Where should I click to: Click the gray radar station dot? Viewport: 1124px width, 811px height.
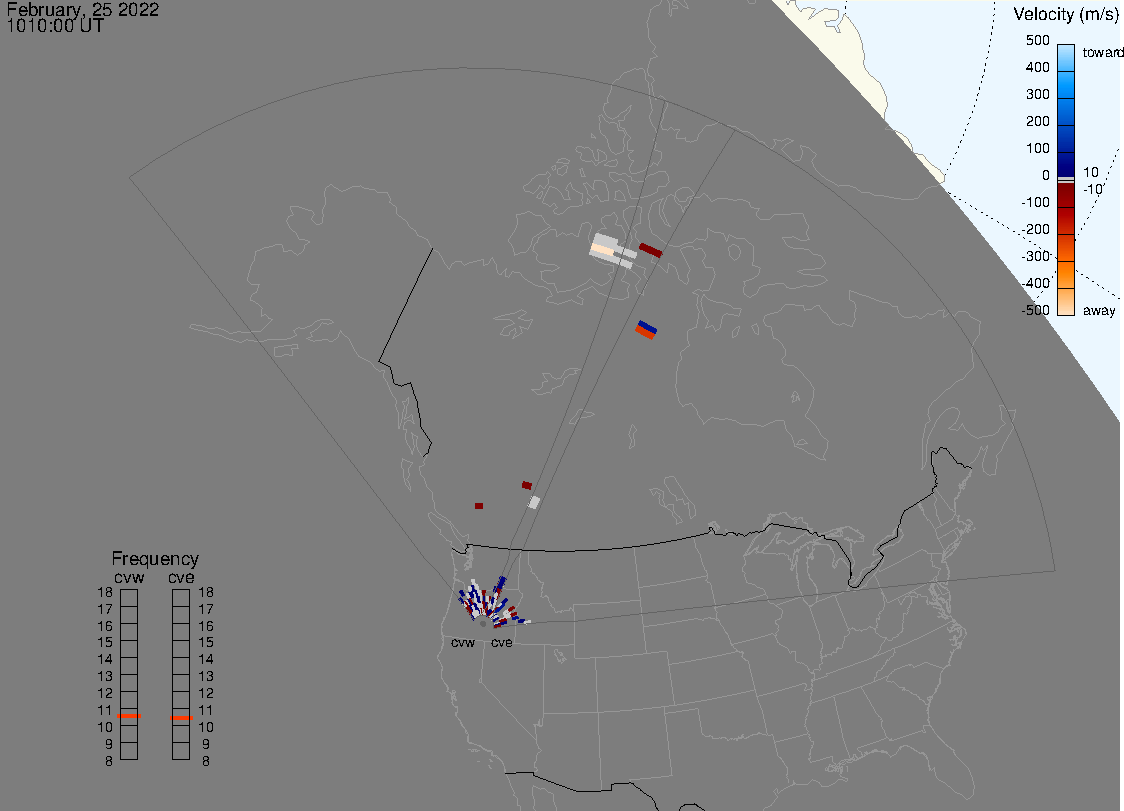[x=482, y=624]
